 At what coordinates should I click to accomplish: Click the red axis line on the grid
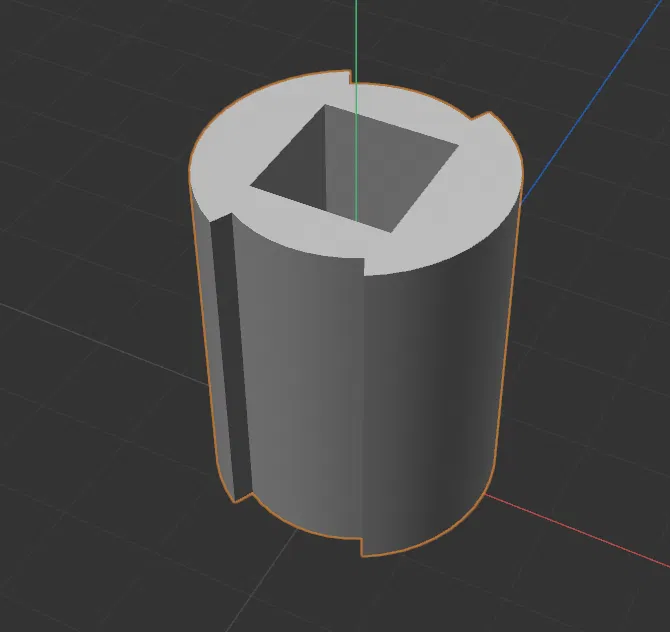[x=577, y=530]
